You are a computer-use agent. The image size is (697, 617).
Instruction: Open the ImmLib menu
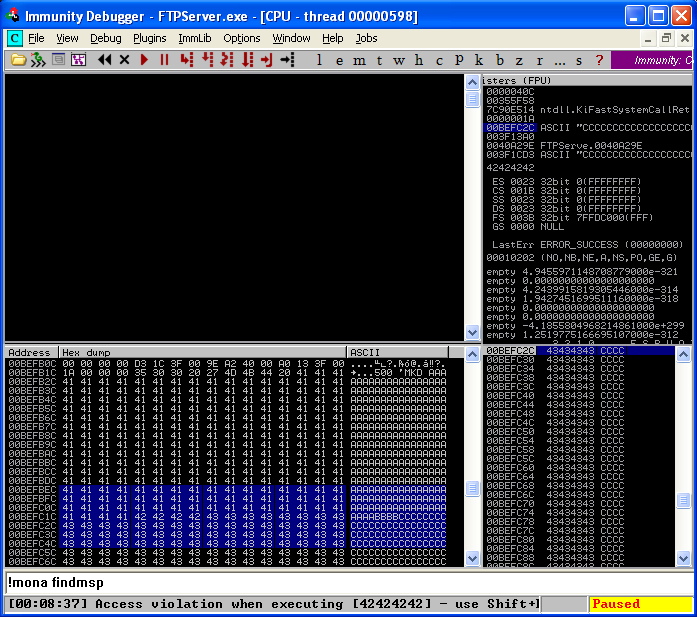click(195, 38)
